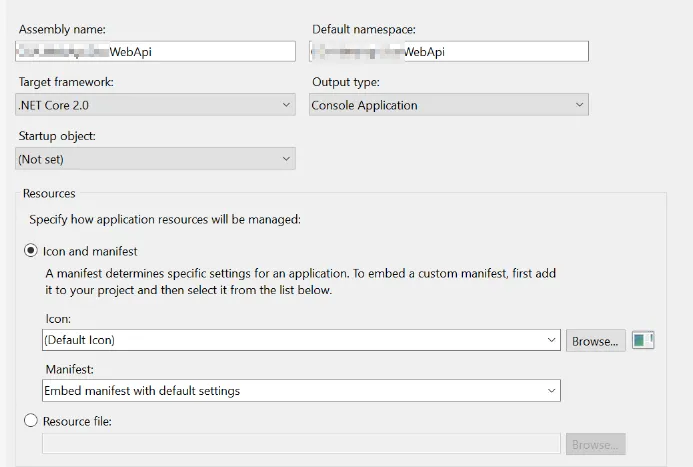The image size is (693, 467).
Task: Click the "Assembly name:" label
Action: [62, 29]
